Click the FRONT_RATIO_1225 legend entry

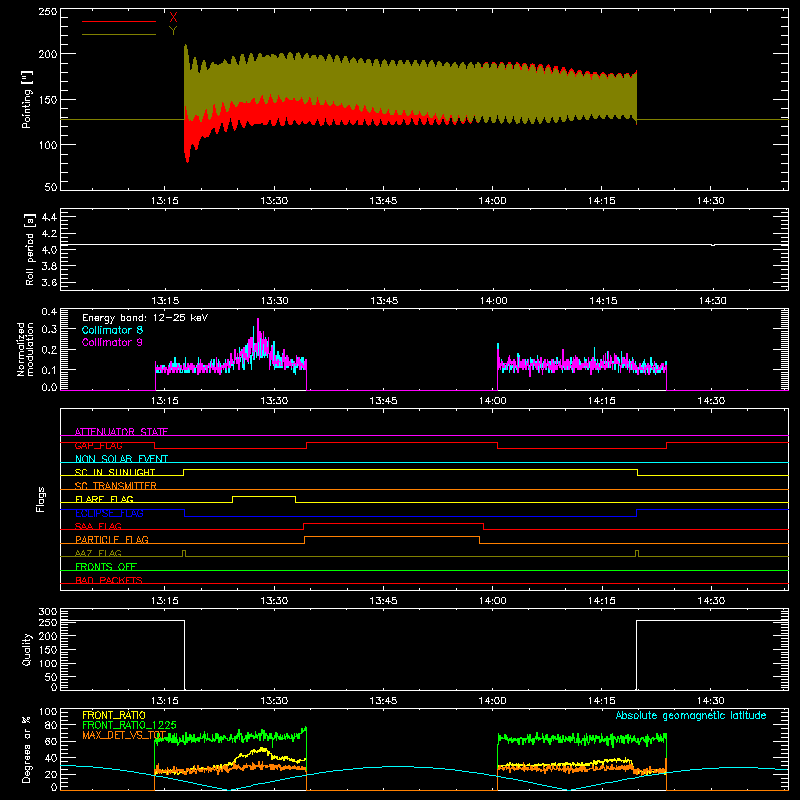tap(130, 725)
